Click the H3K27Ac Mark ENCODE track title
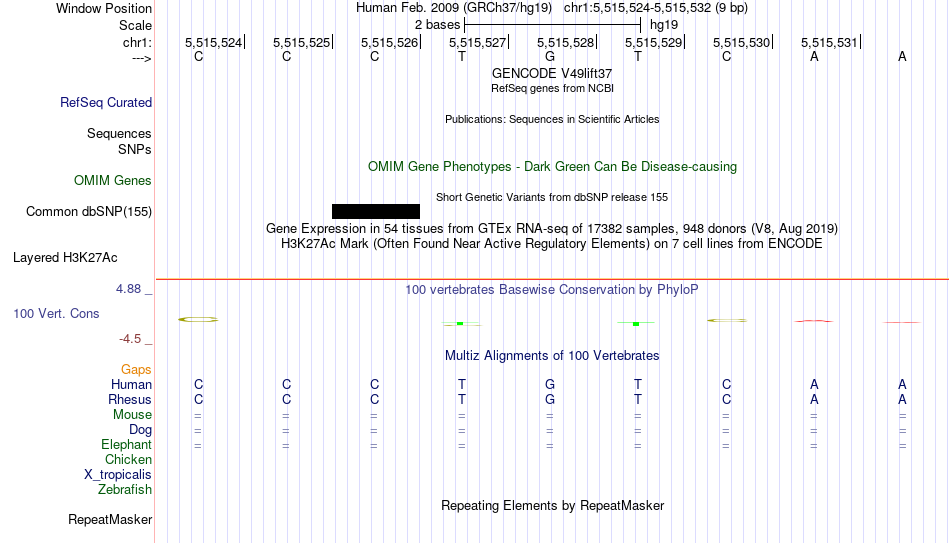Screen dimensions: 950x543 552,244
